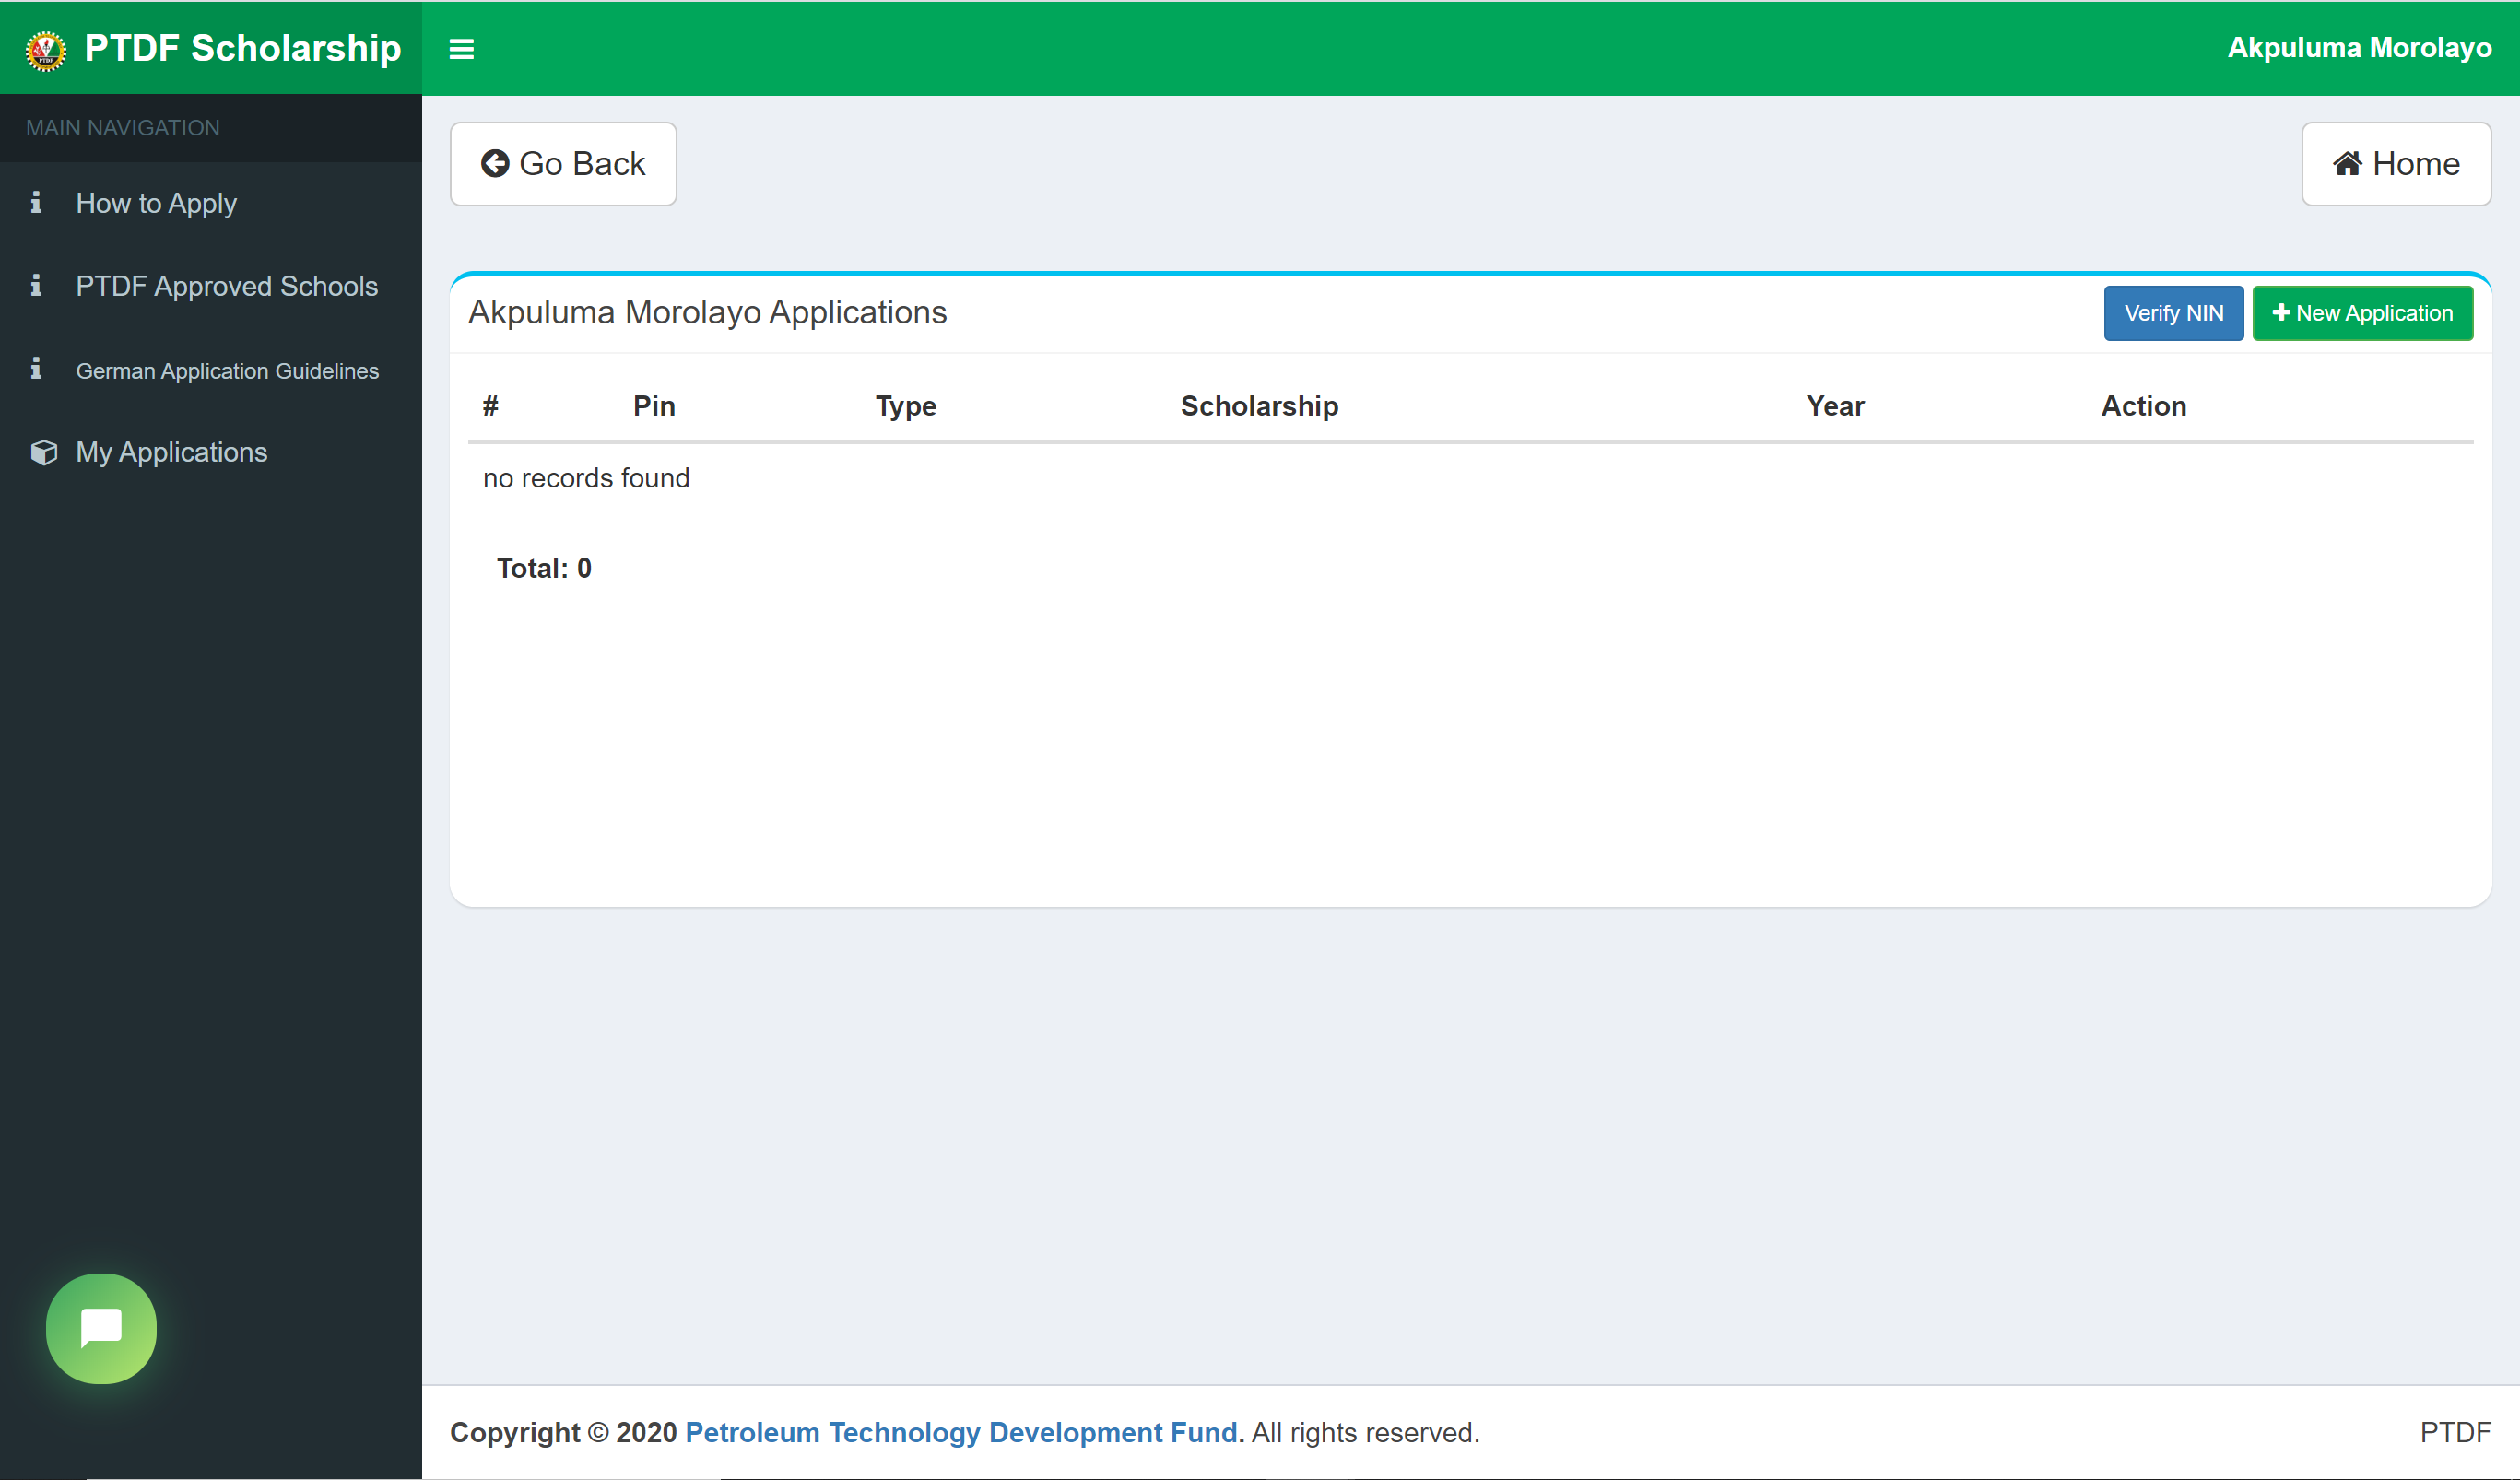Select the How to Apply menu item
The image size is (2520, 1480).
pos(155,203)
